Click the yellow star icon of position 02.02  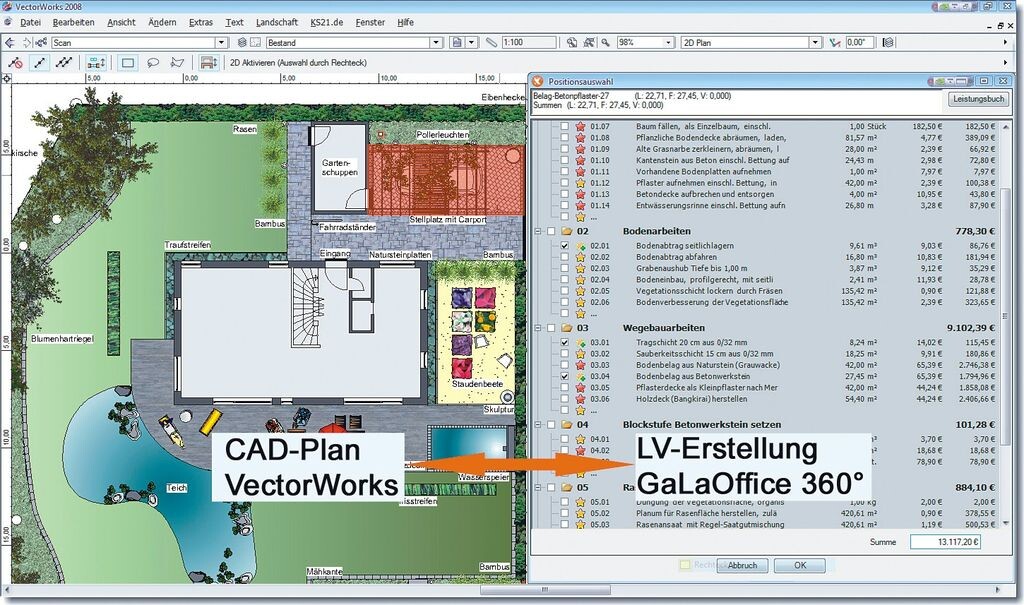581,257
